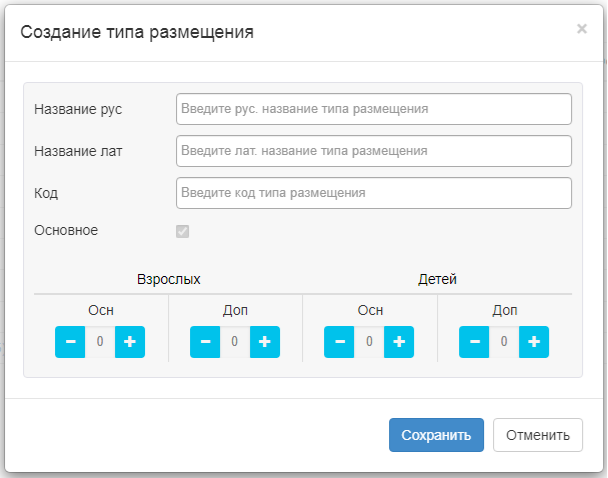Toggle the Основное checkbox
Viewport: 608px width, 478px height.
pos(182,232)
